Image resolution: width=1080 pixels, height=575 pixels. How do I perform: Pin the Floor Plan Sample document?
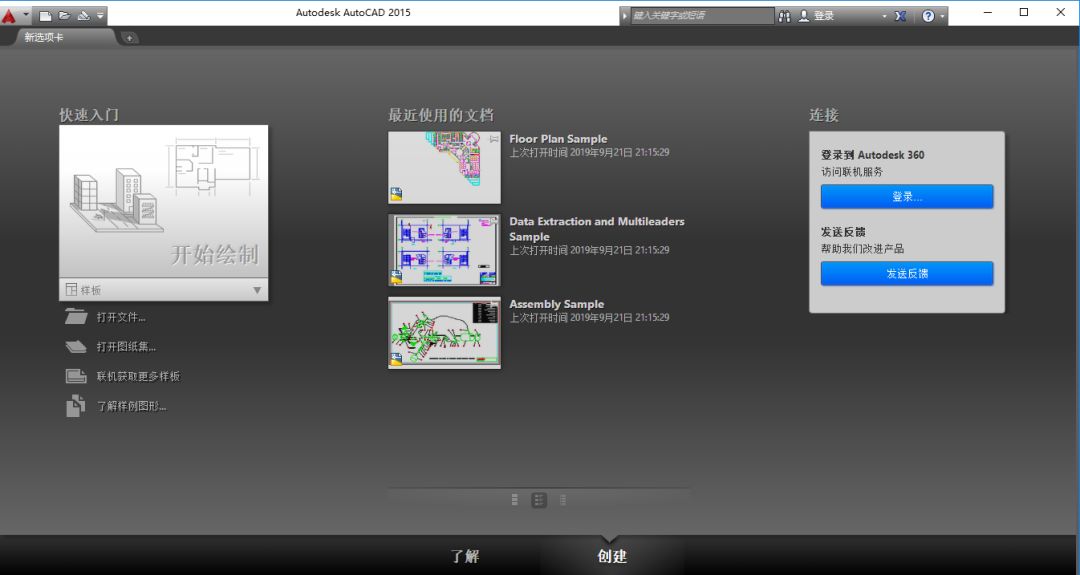[x=494, y=138]
